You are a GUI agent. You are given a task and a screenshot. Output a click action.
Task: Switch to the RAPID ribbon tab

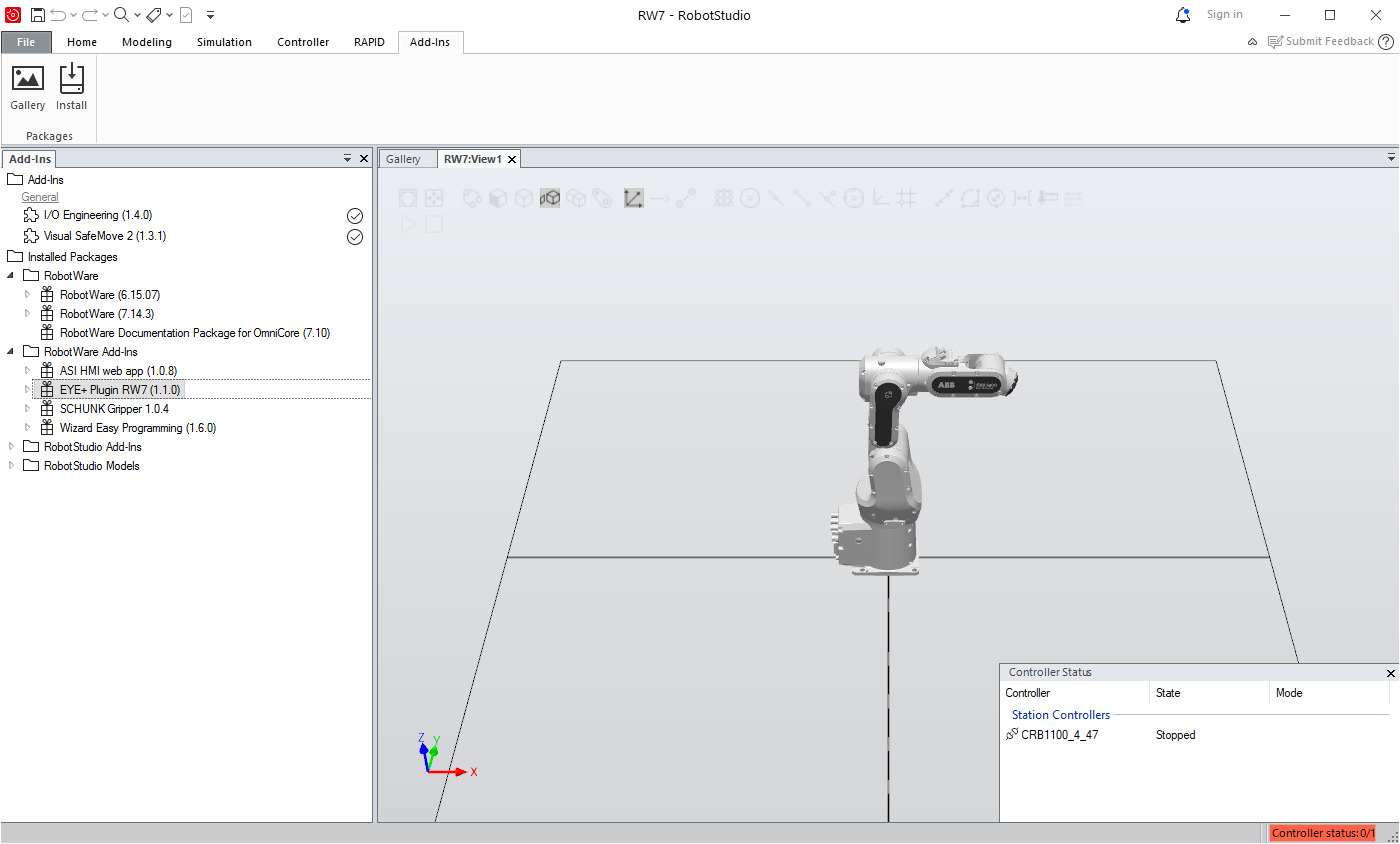(x=369, y=42)
